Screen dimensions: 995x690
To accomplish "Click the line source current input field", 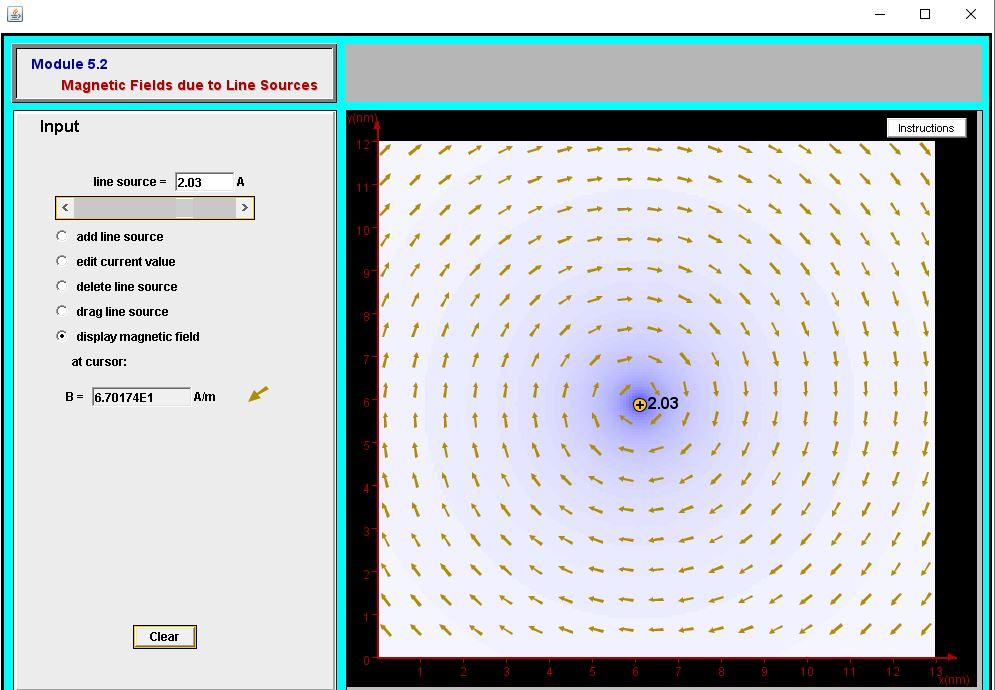I will [204, 182].
